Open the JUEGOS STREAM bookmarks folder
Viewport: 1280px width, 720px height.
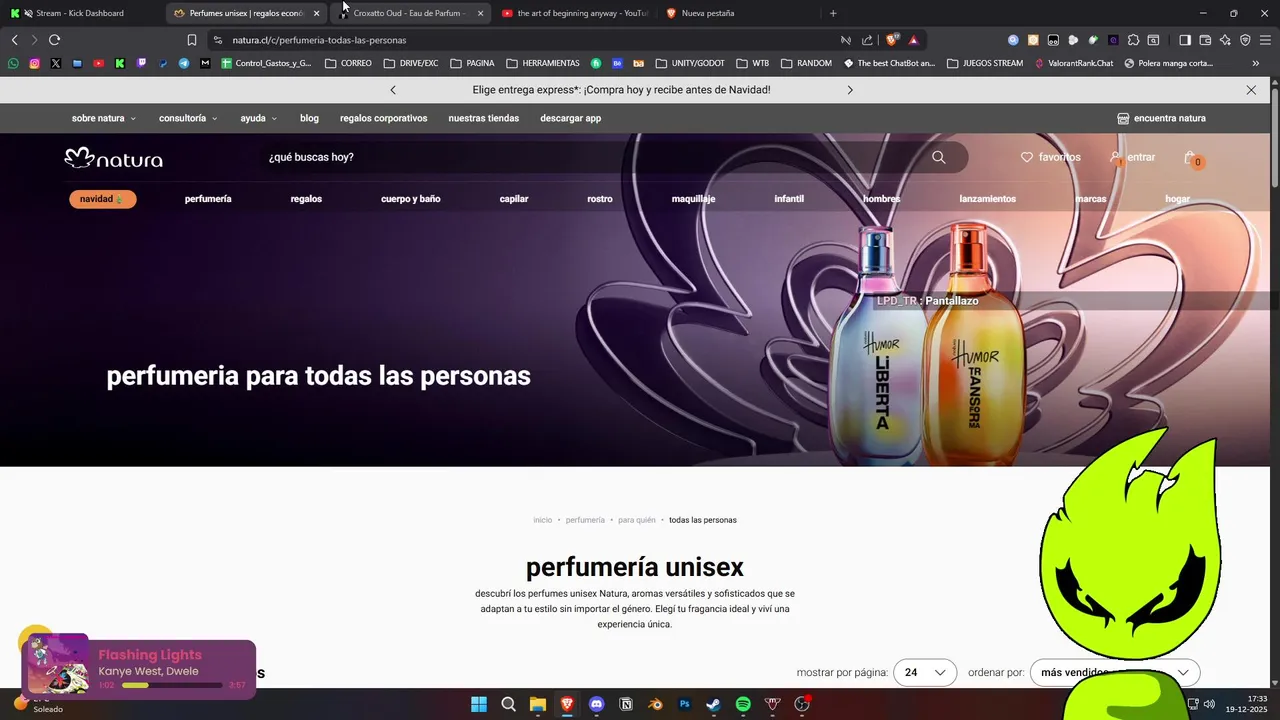click(984, 63)
